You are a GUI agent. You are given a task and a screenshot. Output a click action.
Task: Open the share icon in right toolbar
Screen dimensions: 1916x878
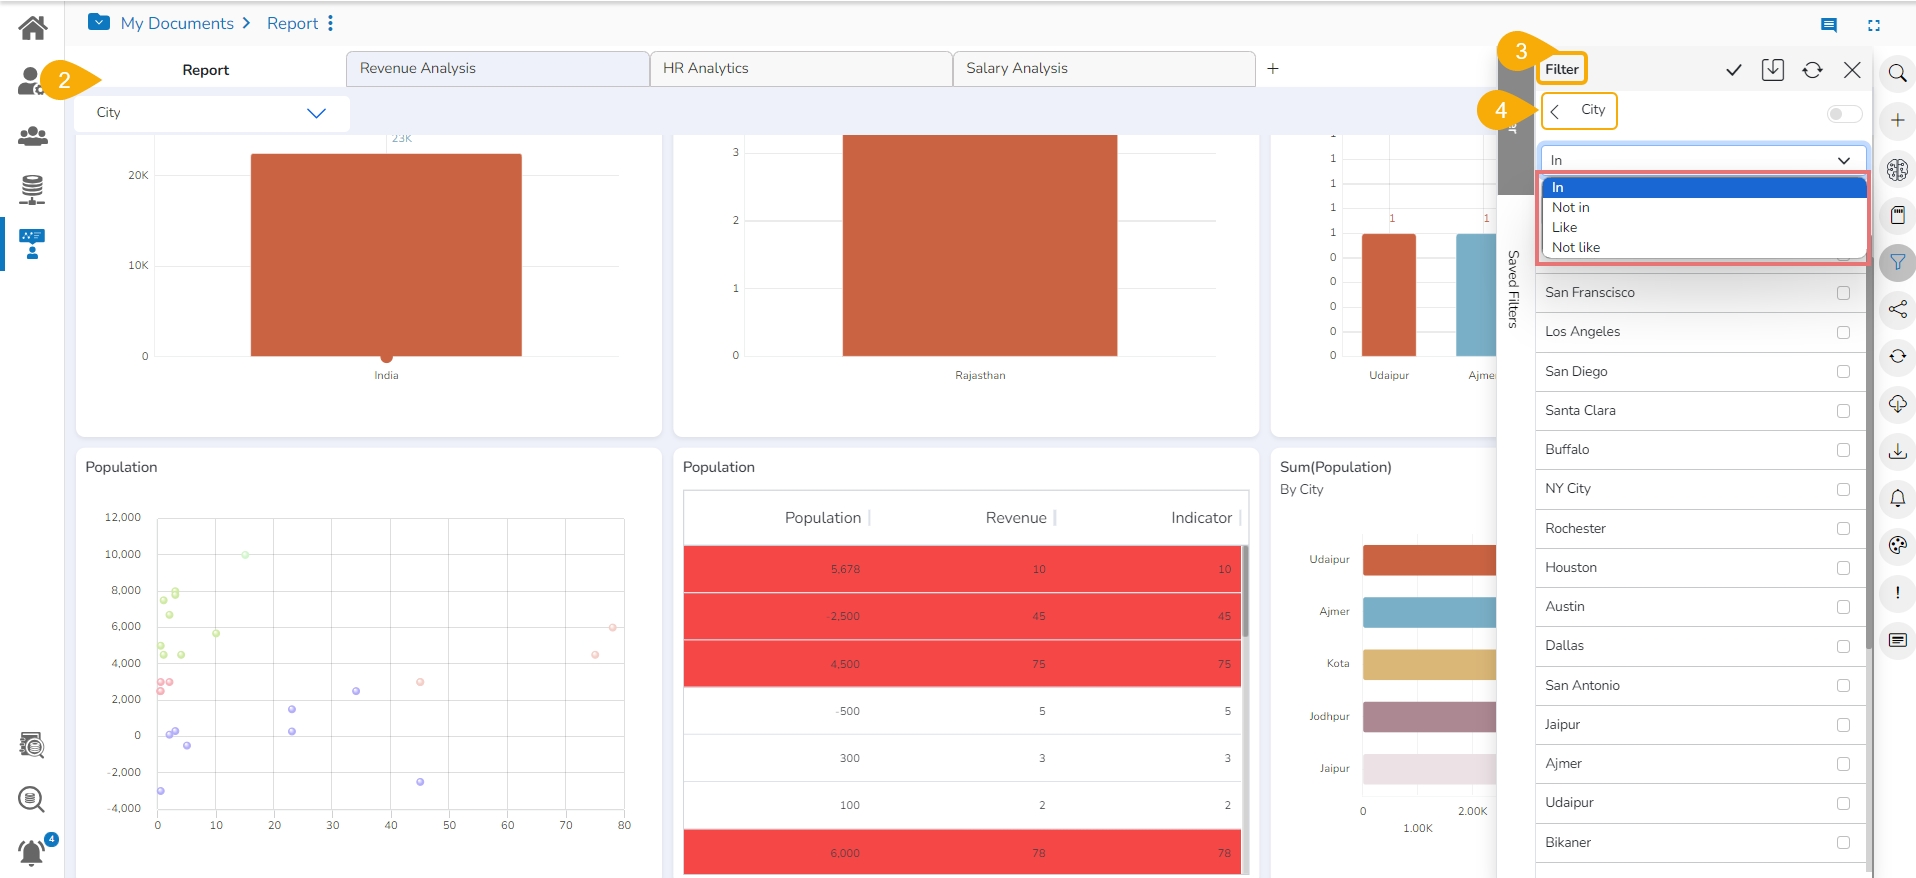tap(1897, 309)
